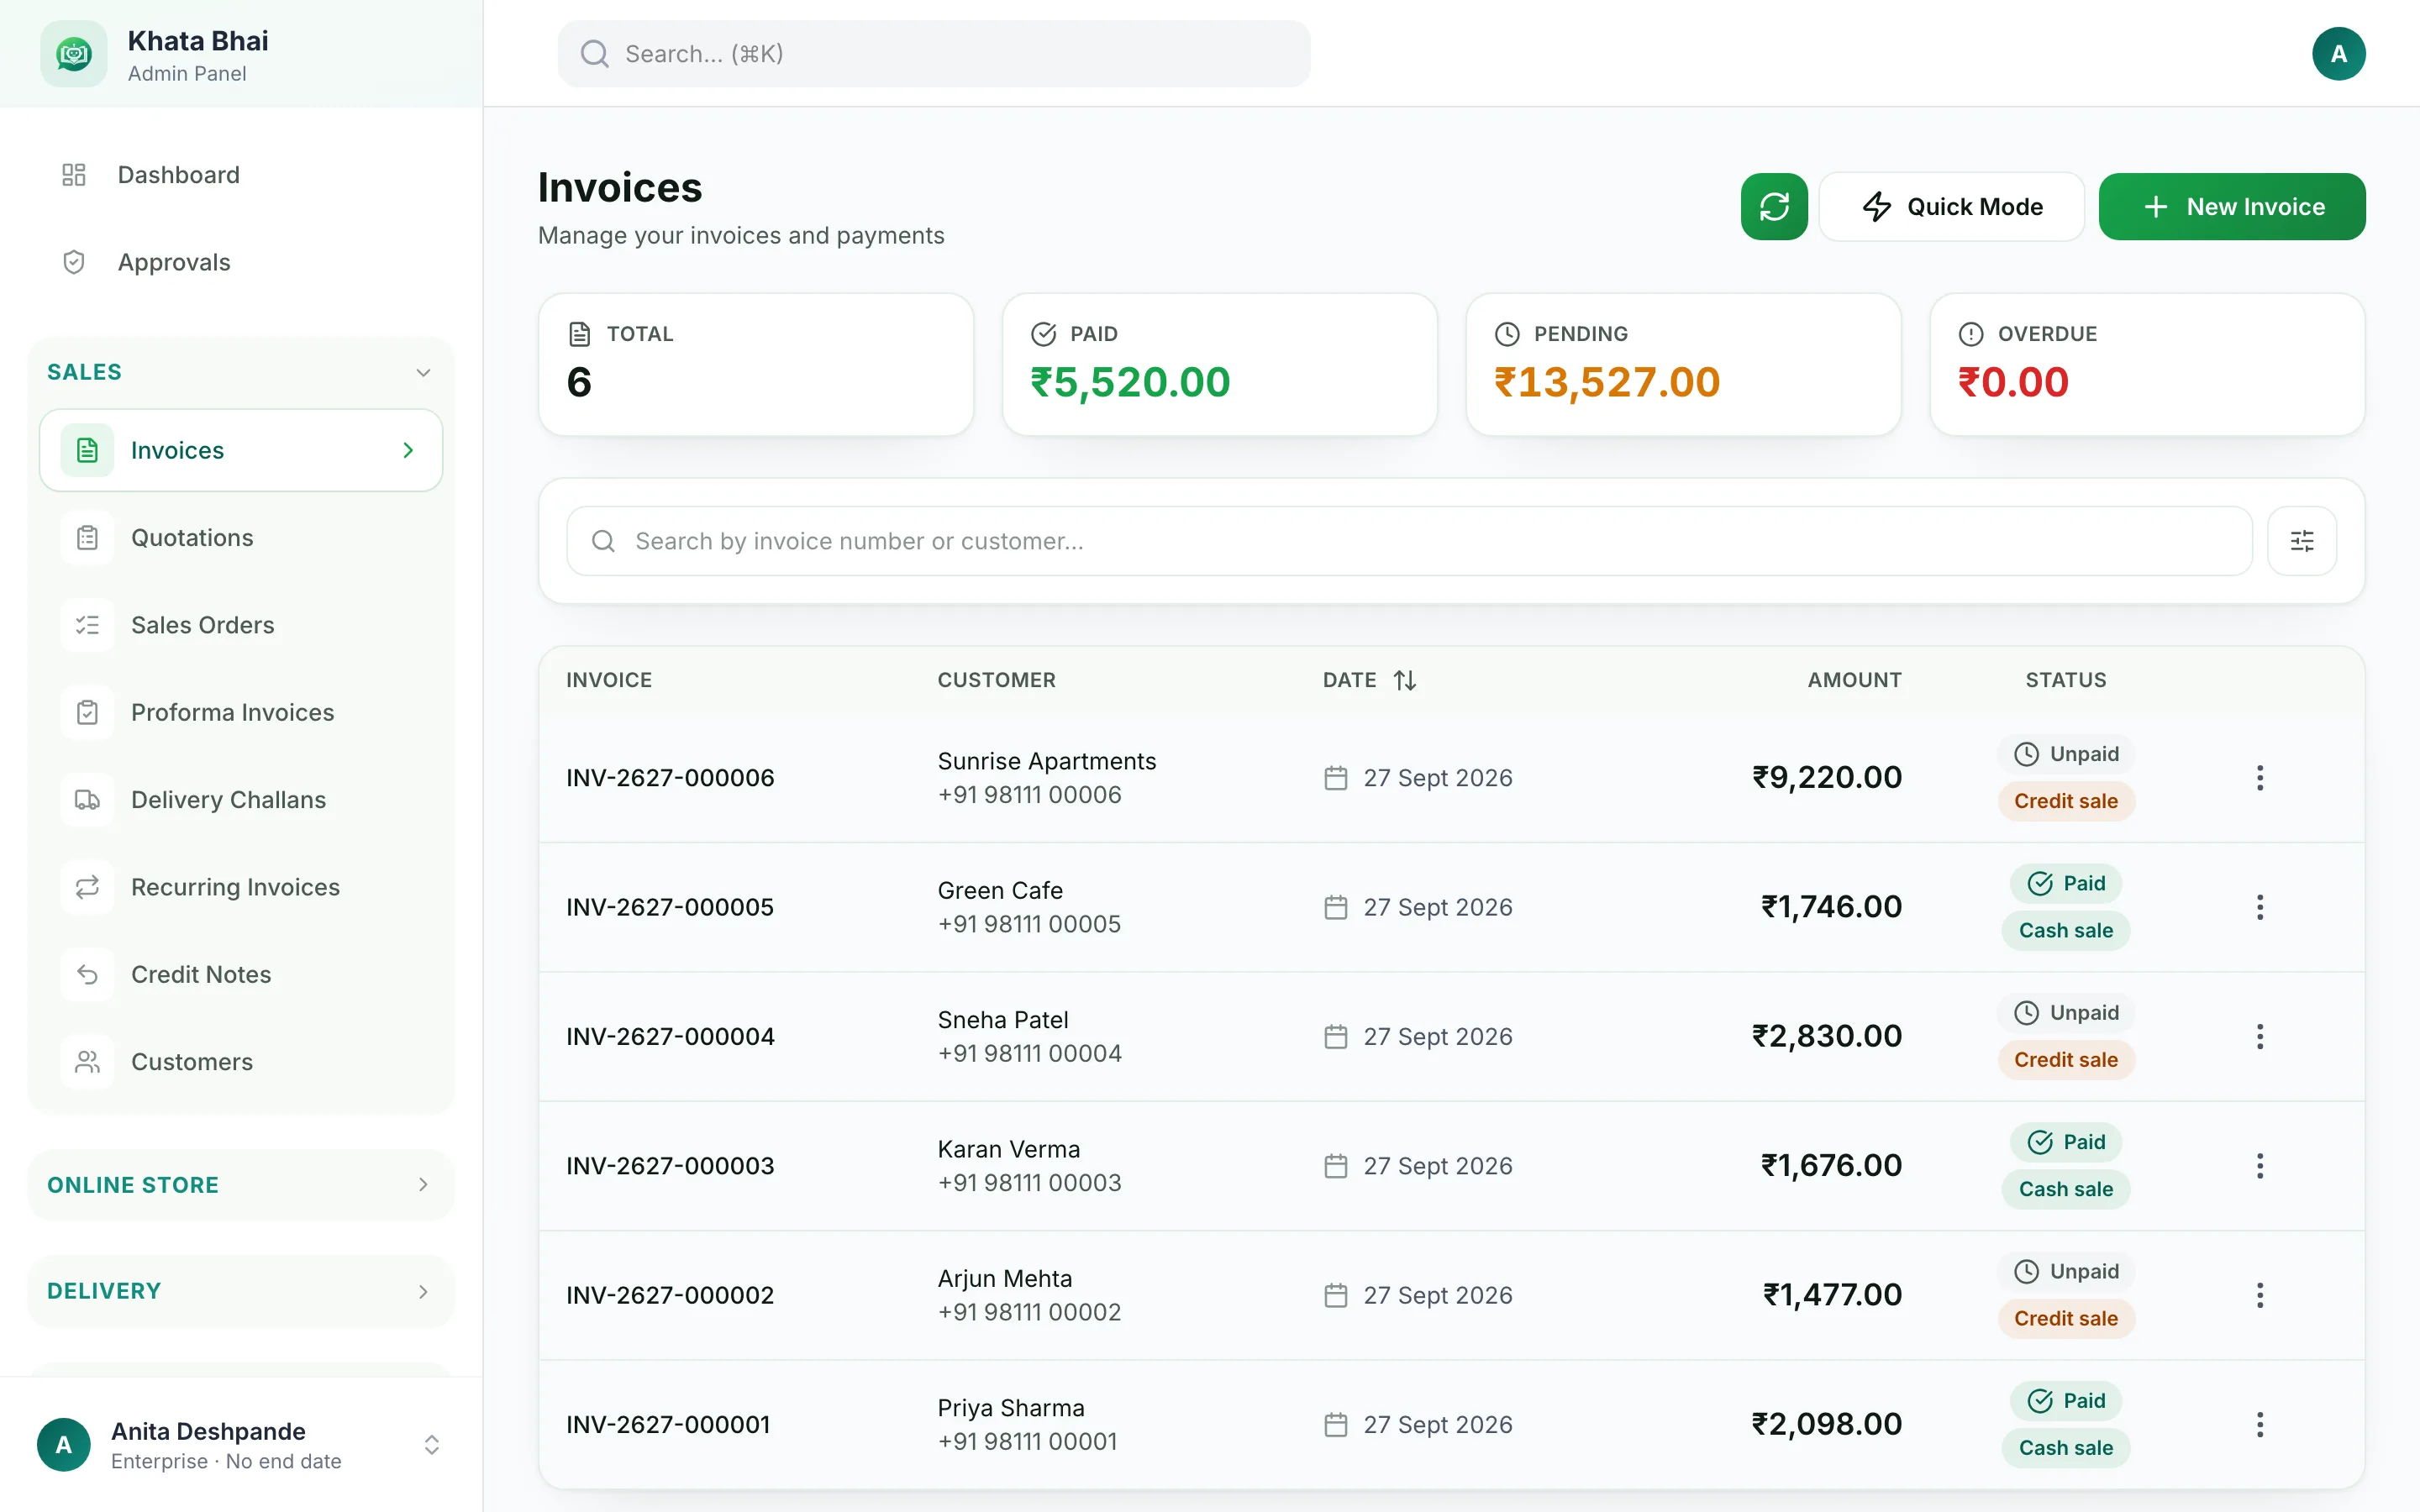Viewport: 2420px width, 1512px height.
Task: Click the CUSTOMER column header
Action: (x=996, y=680)
